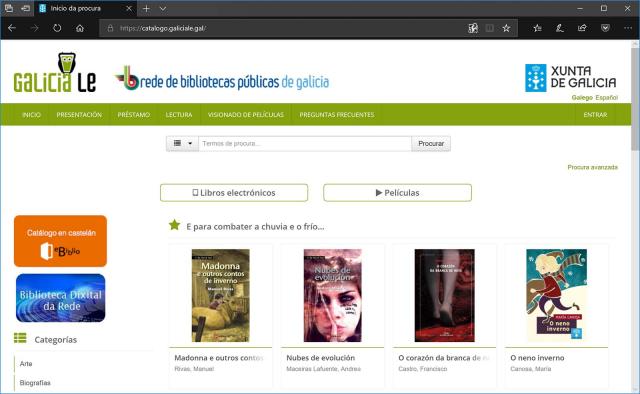
Task: Open the LECTURA menu item
Action: pyautogui.click(x=179, y=115)
